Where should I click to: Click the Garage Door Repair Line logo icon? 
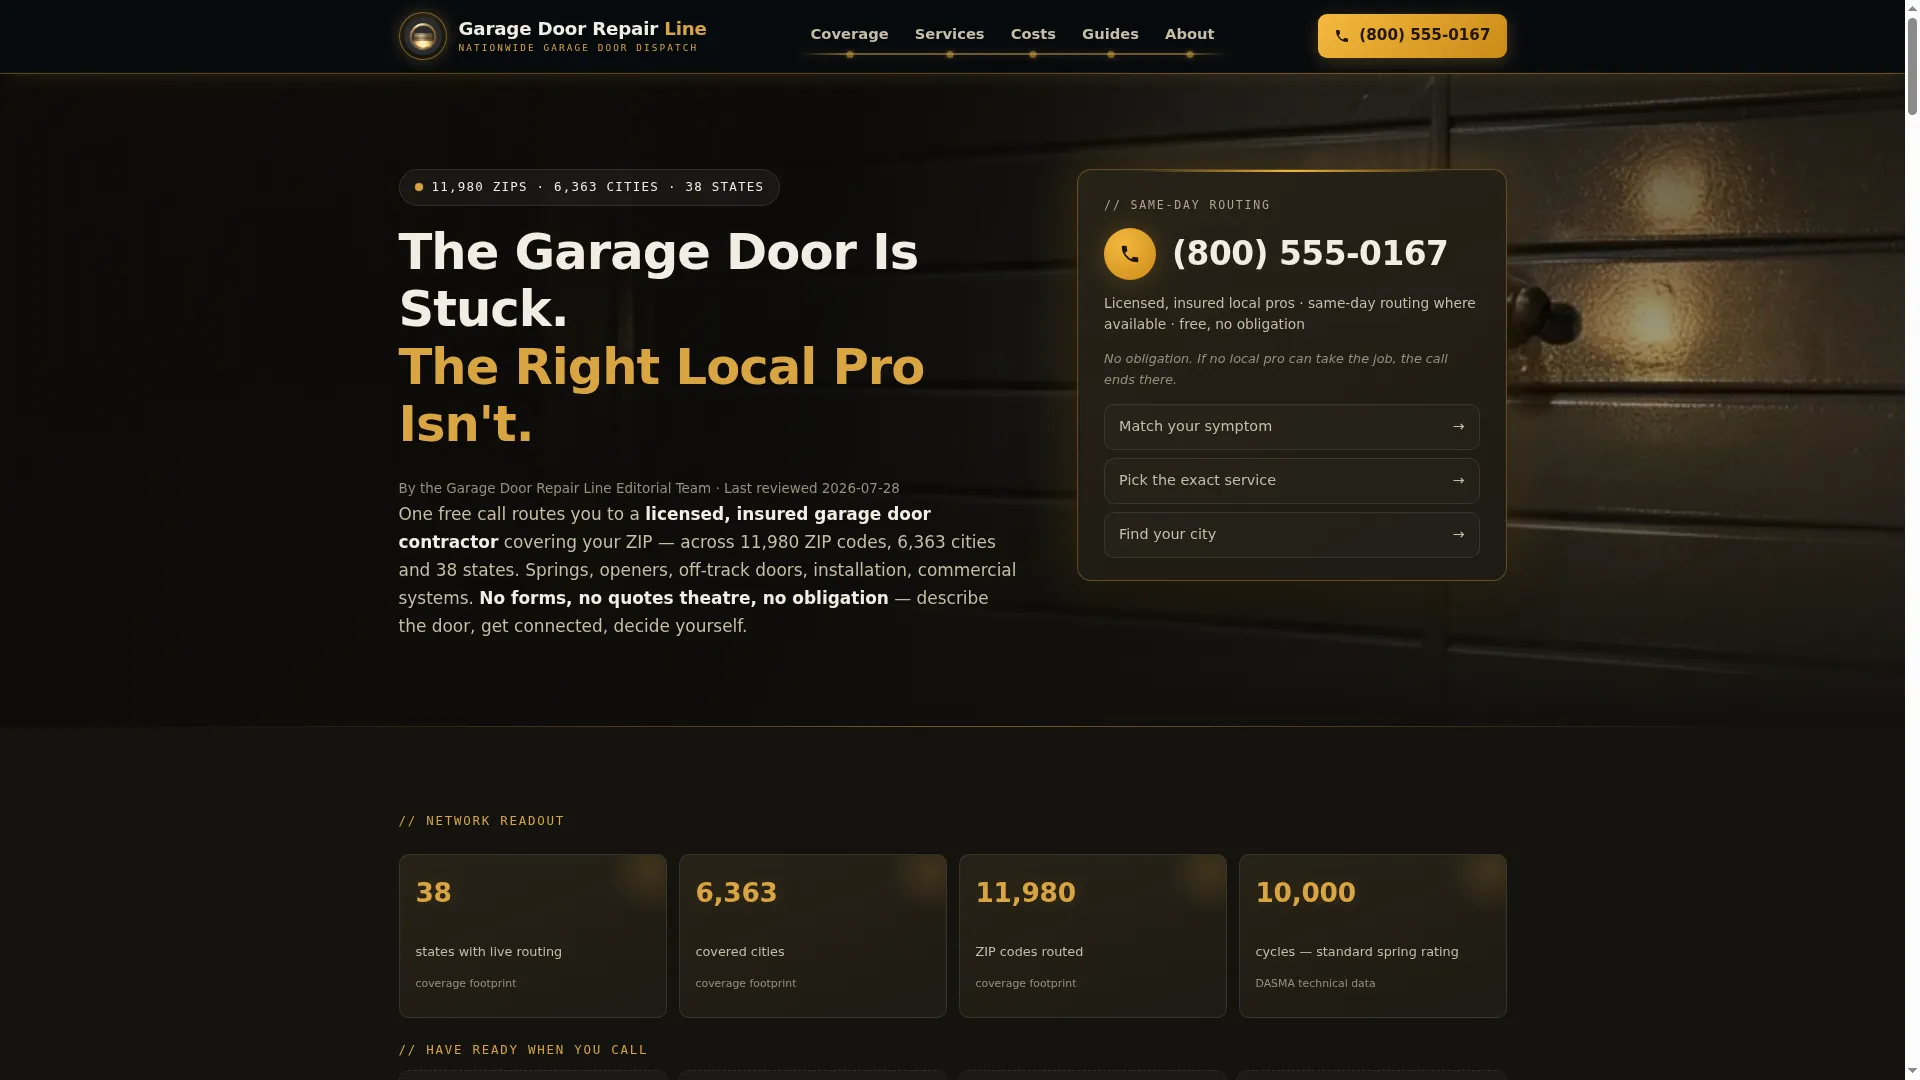(x=422, y=36)
